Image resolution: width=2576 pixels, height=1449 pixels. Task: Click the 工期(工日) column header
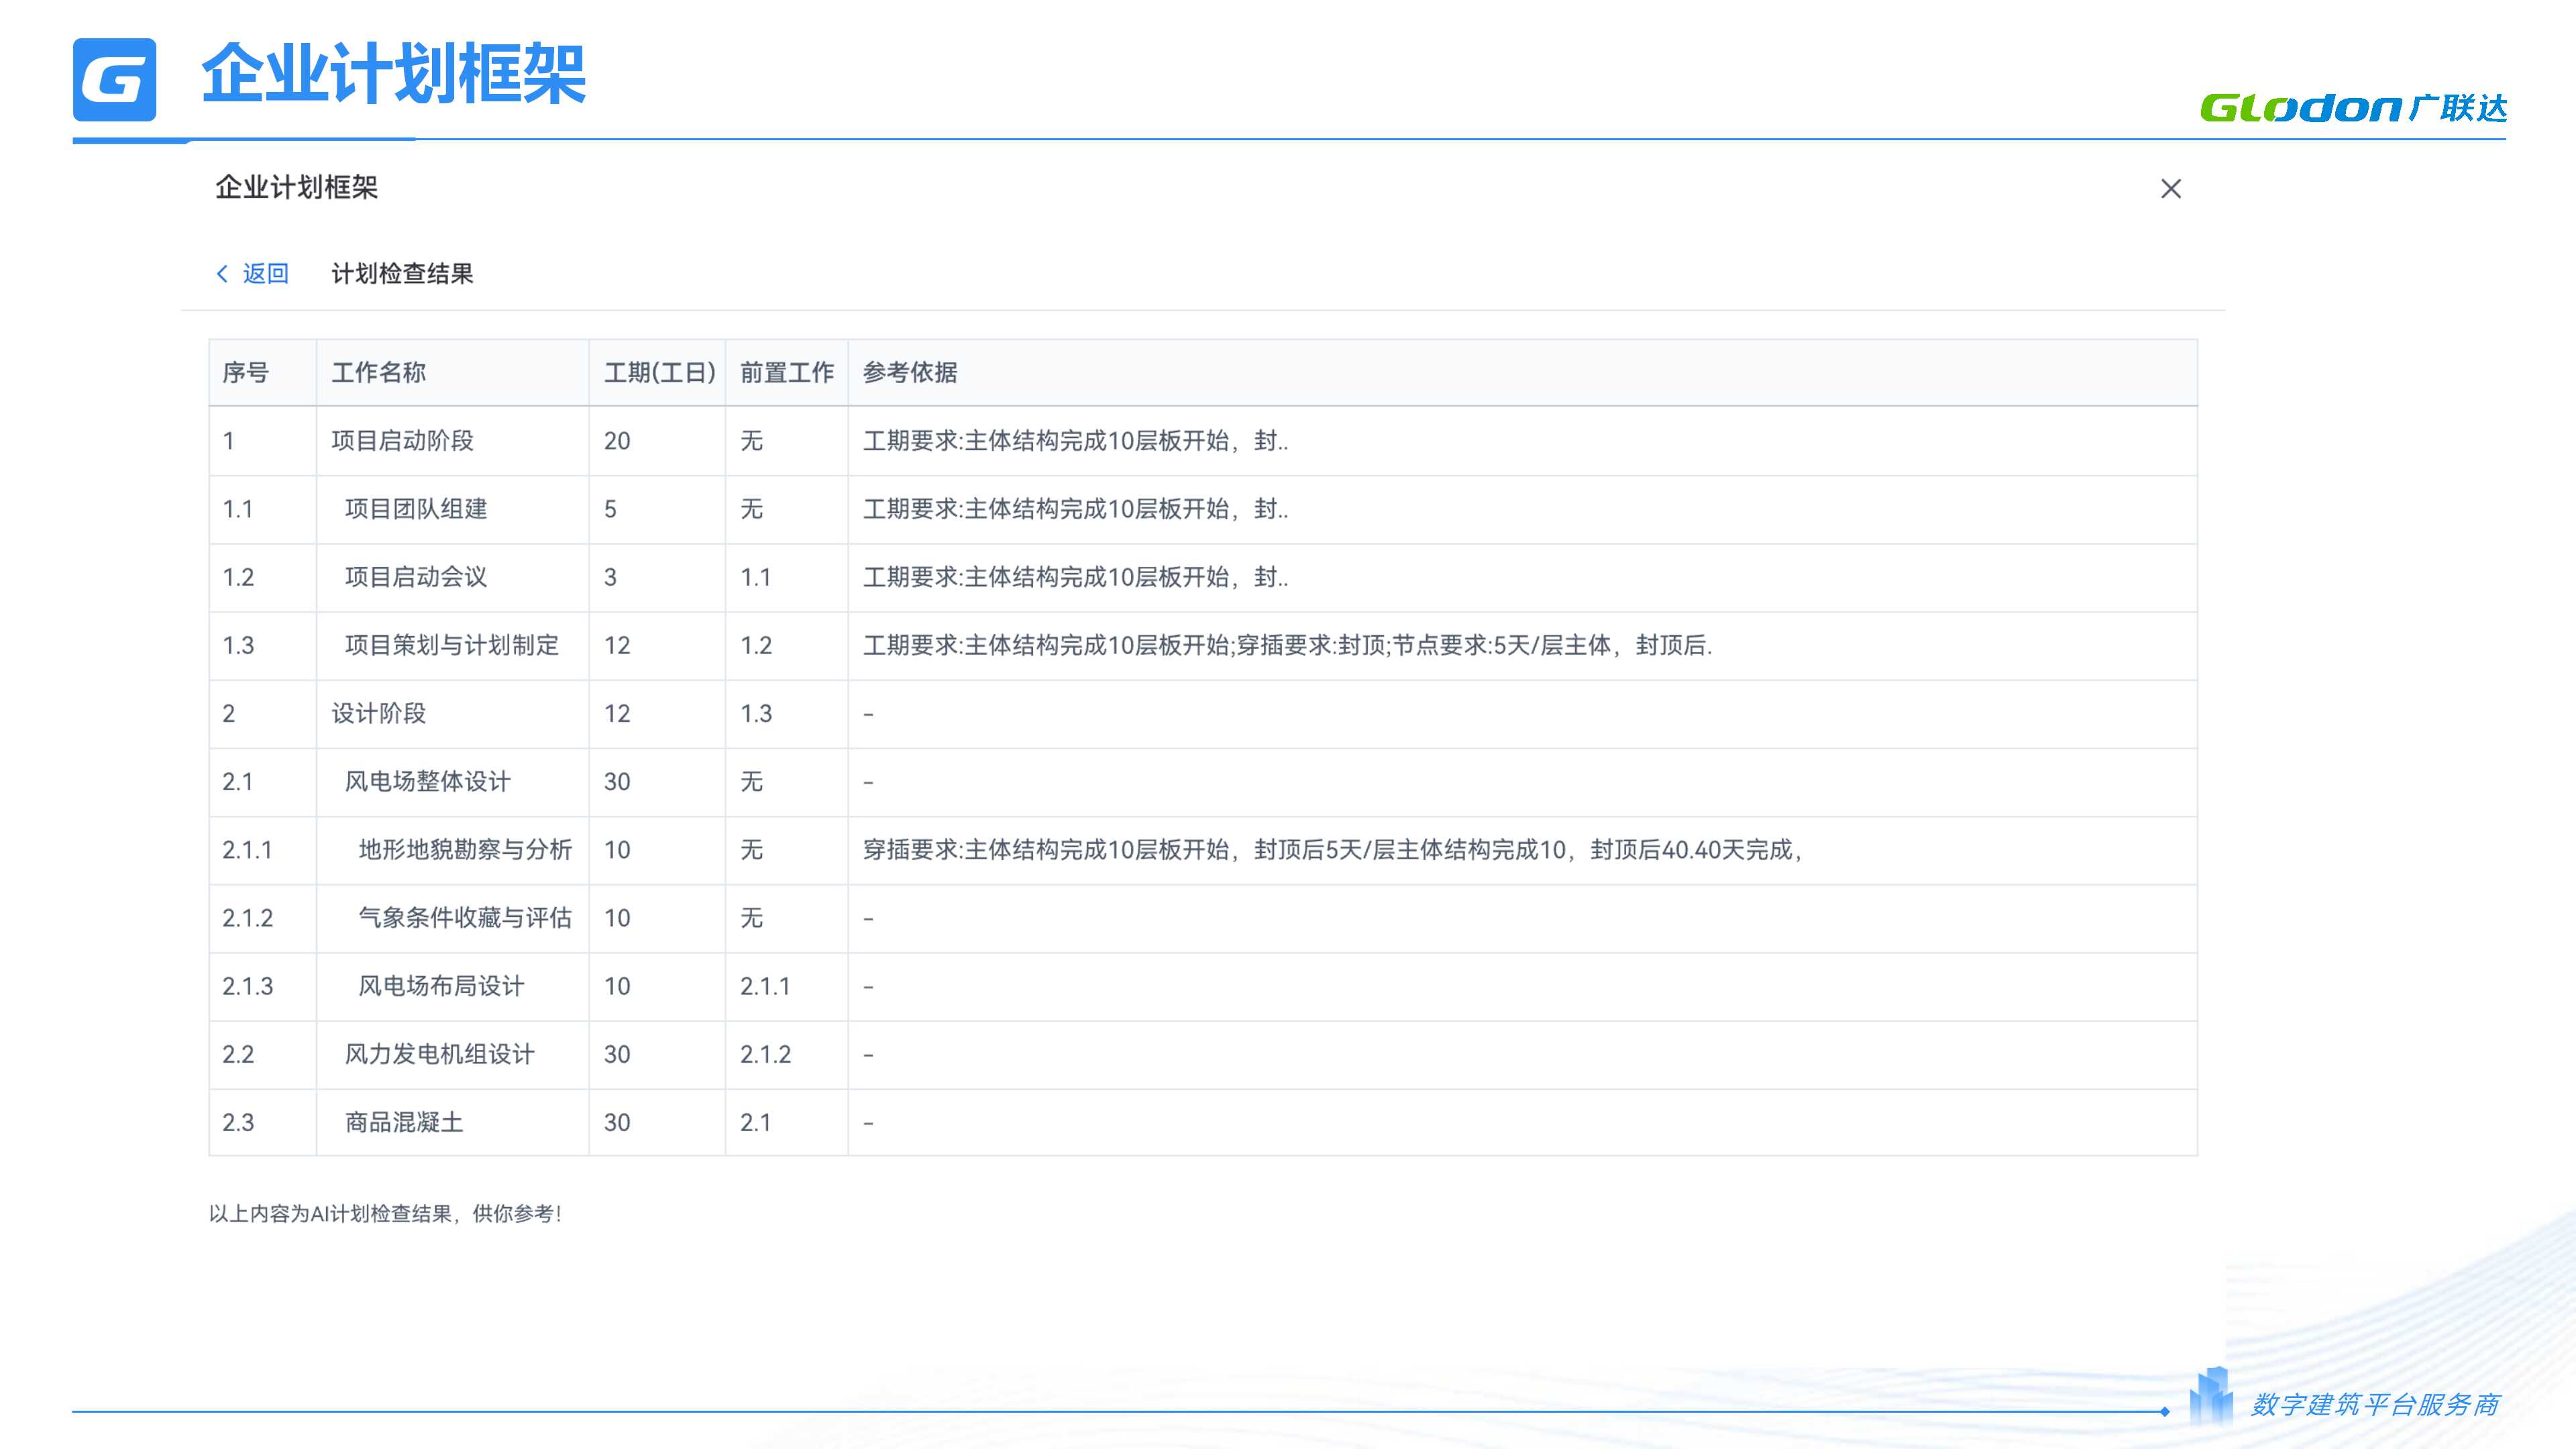[x=659, y=373]
